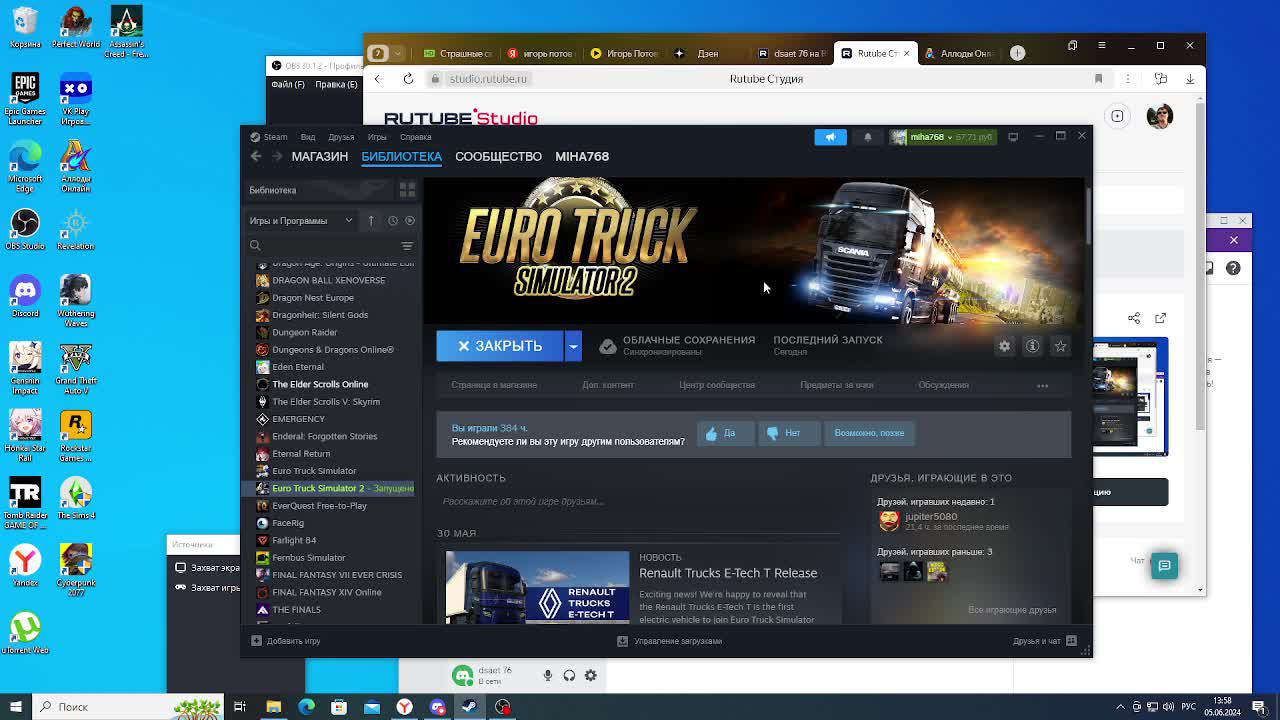The width and height of the screenshot is (1280, 720).
Task: Sort library by recent activity clock icon
Action: pos(393,221)
